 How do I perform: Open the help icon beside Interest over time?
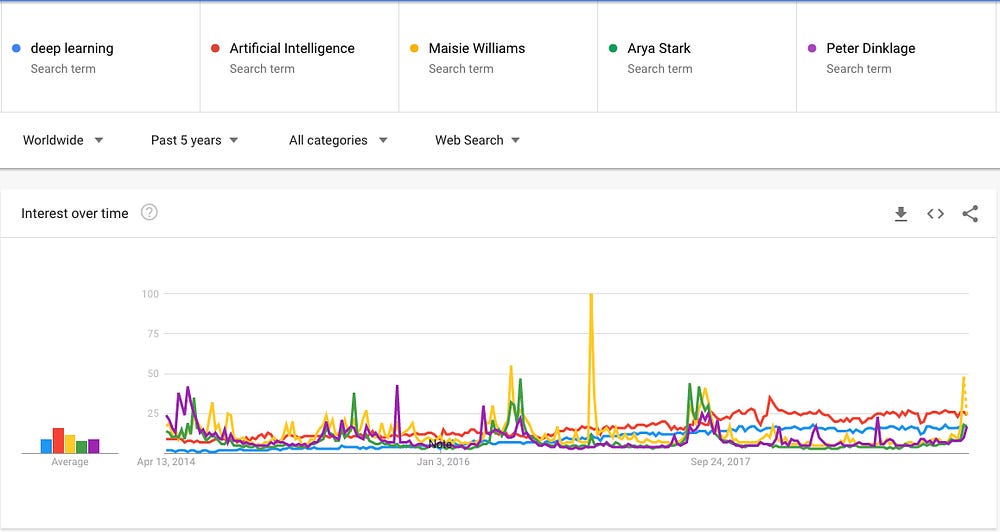(149, 212)
